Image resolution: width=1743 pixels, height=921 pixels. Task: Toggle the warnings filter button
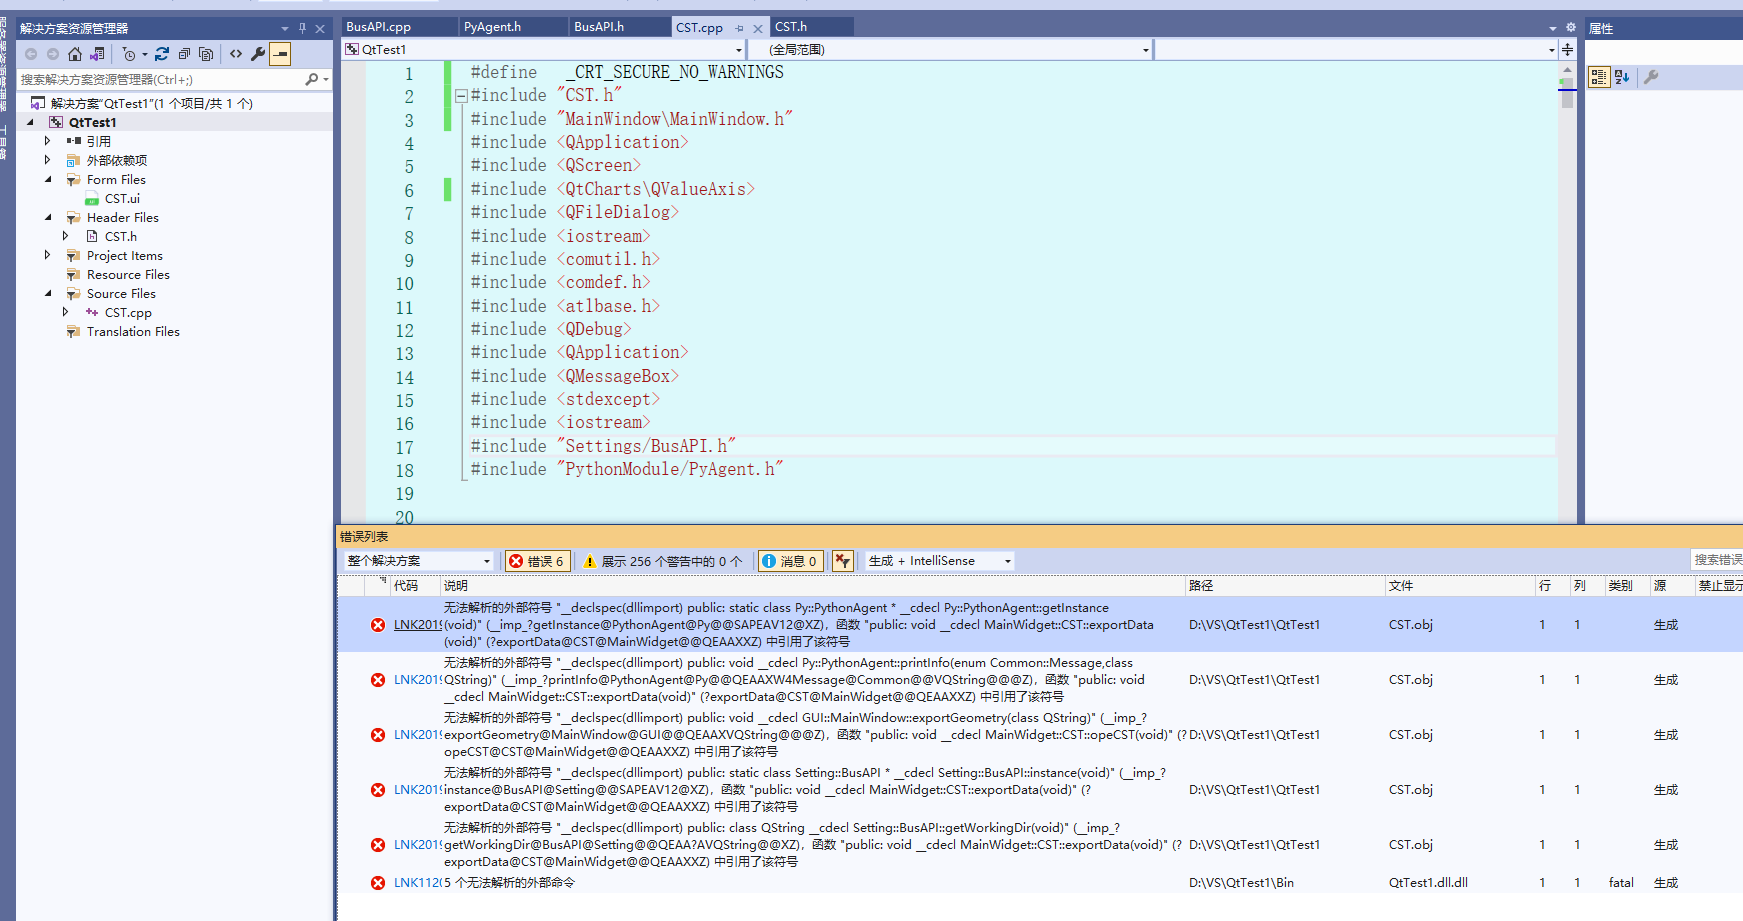click(663, 561)
